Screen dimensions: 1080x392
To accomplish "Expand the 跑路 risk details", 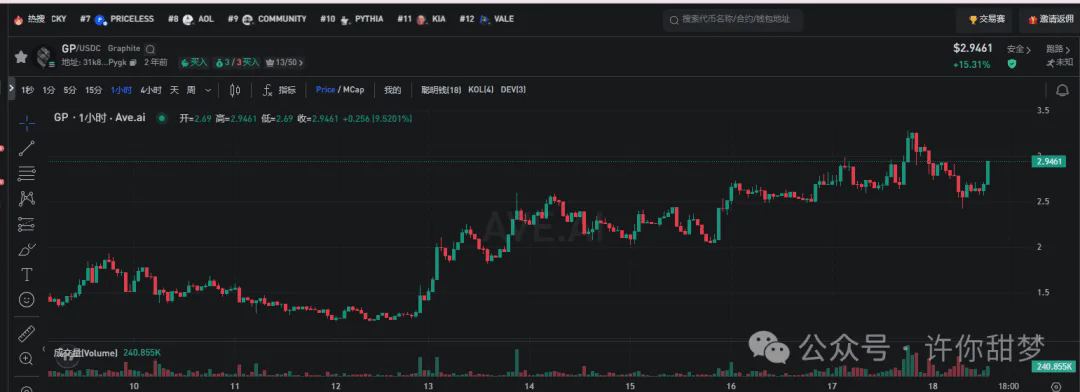I will coord(1059,49).
